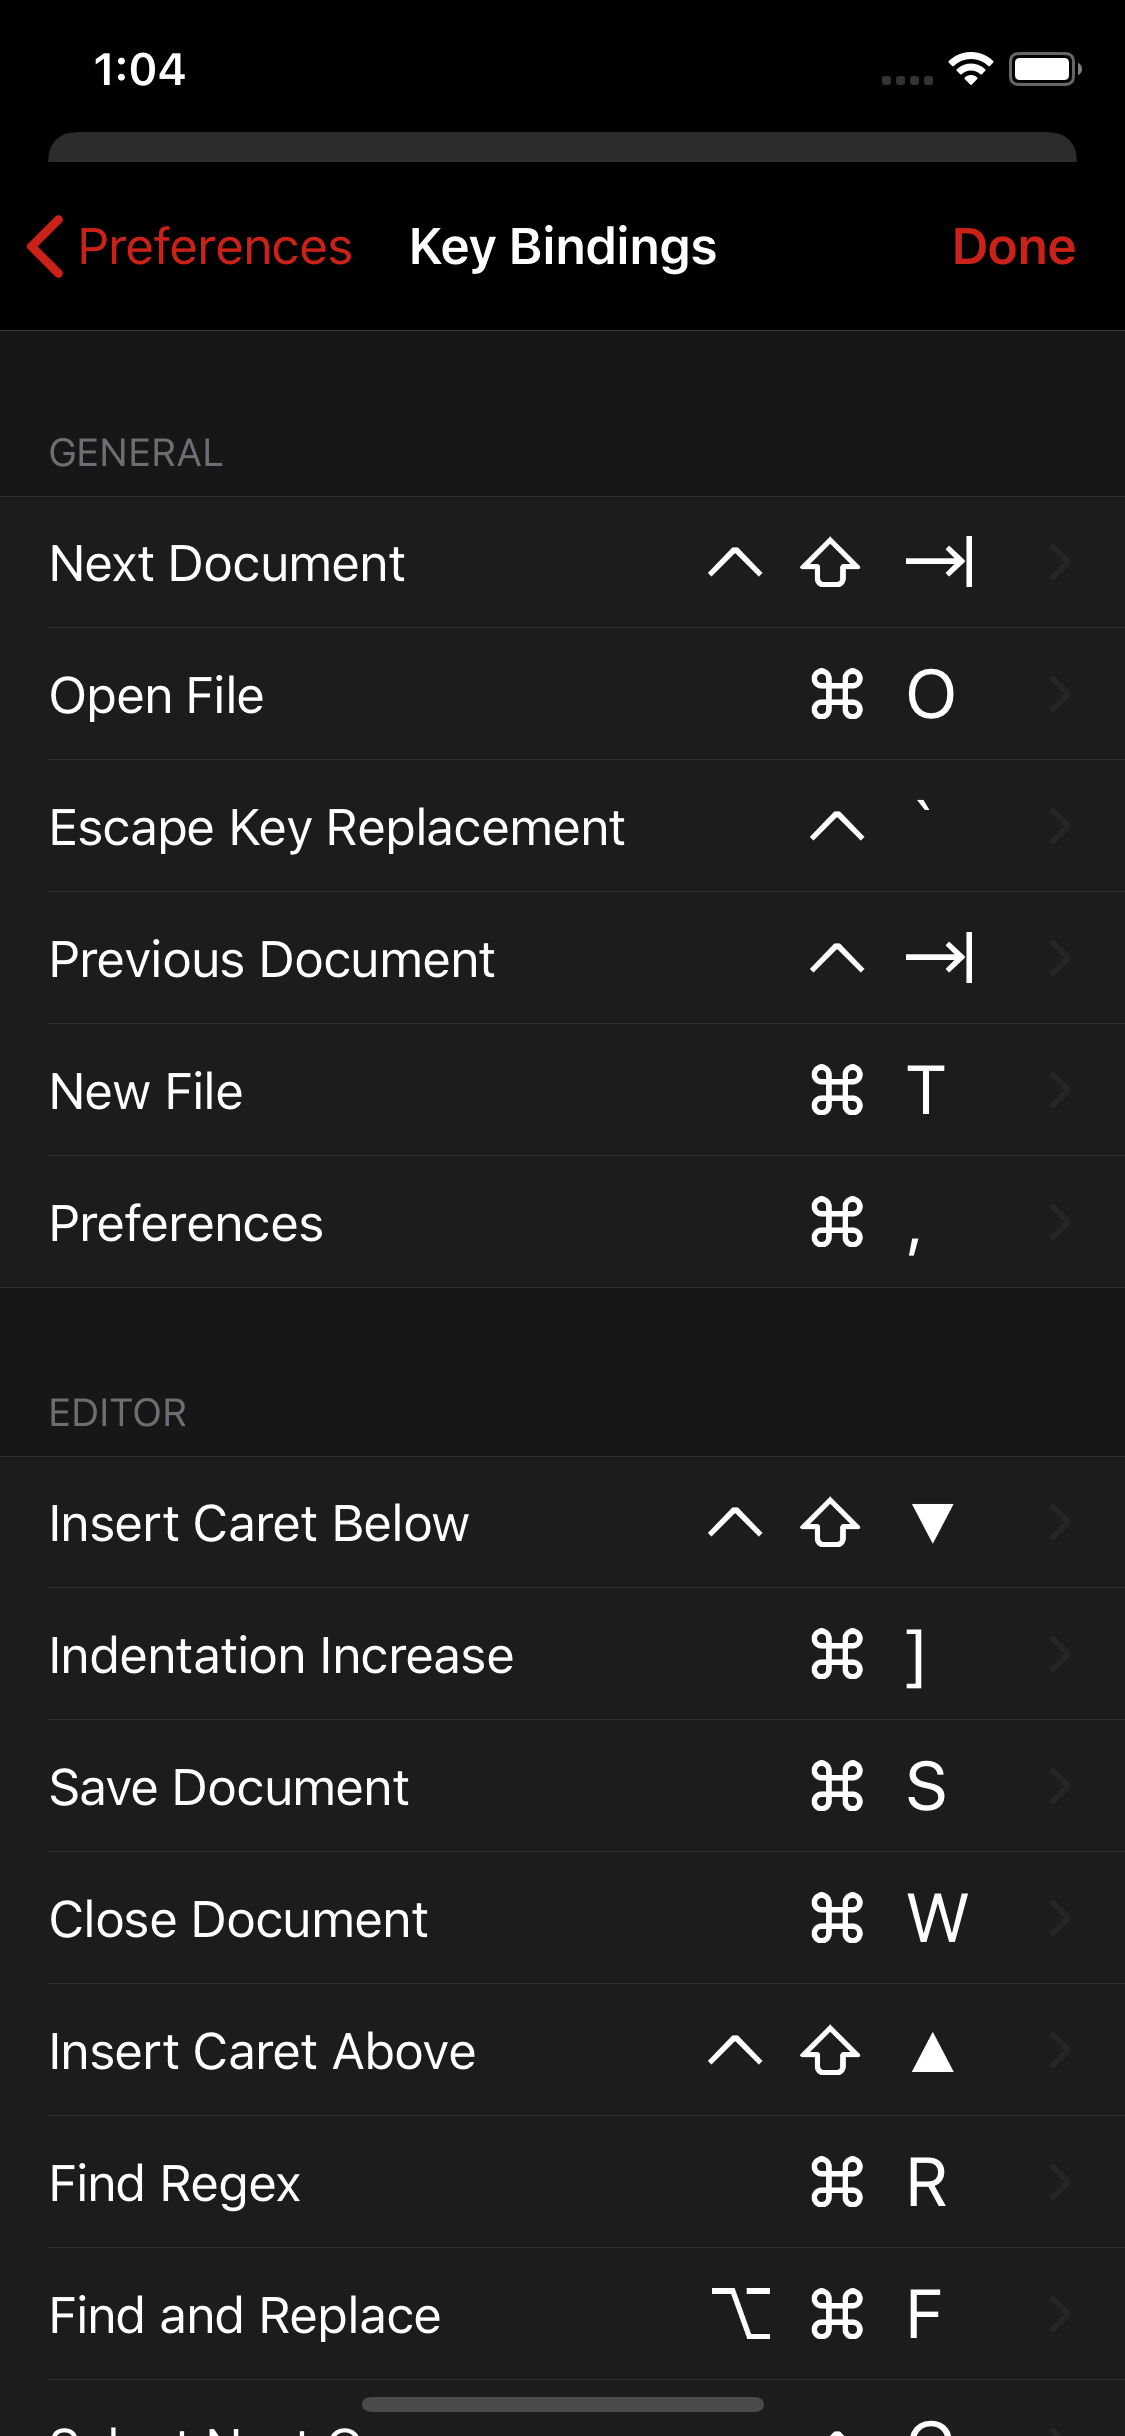The image size is (1125, 2436).
Task: Tap the New File row label
Action: pyautogui.click(x=146, y=1091)
